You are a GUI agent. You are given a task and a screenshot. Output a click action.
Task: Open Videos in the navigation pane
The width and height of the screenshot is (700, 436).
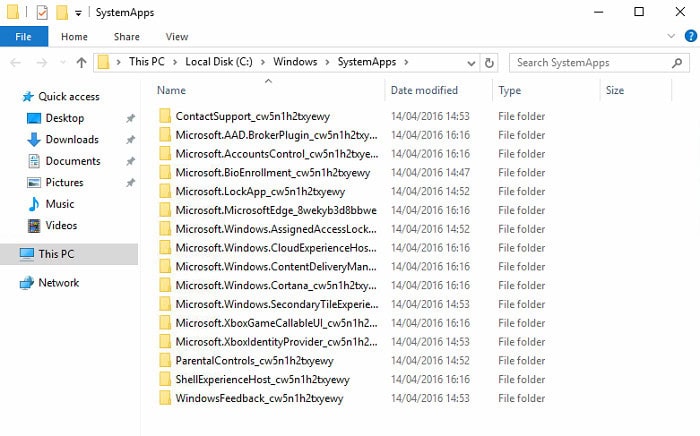click(x=61, y=225)
